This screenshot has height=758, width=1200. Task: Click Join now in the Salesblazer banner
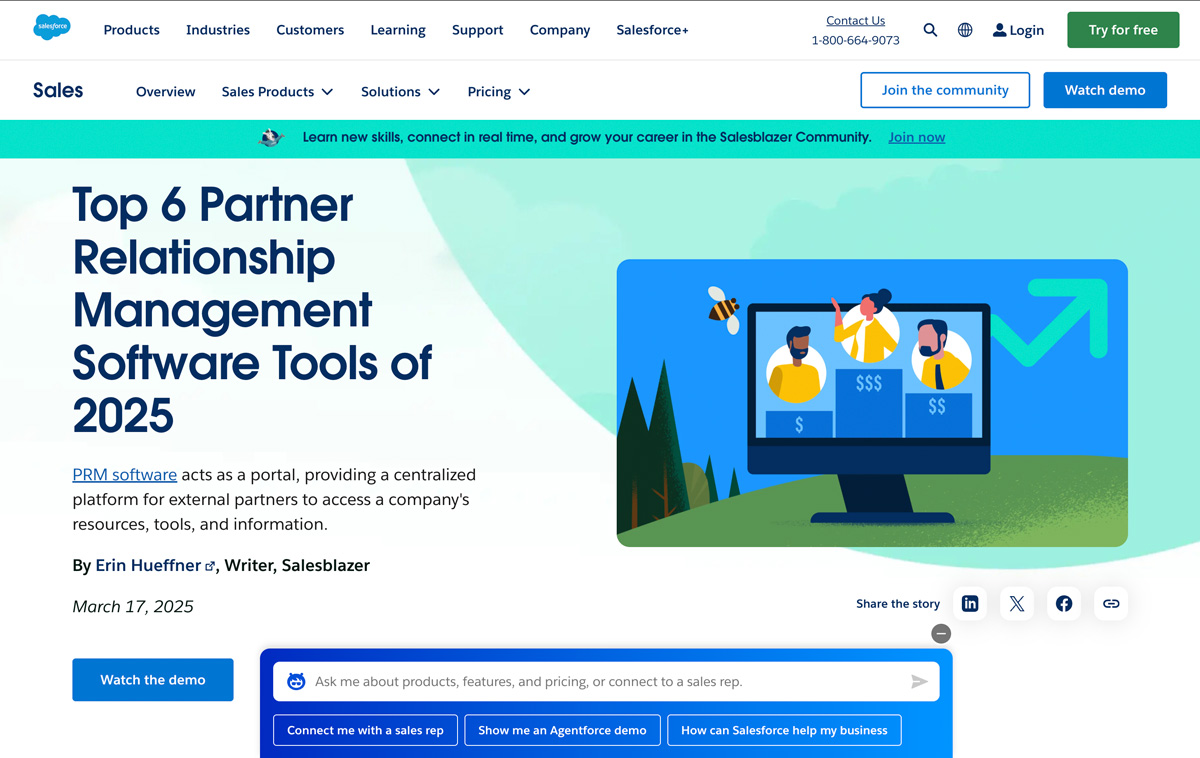point(916,137)
